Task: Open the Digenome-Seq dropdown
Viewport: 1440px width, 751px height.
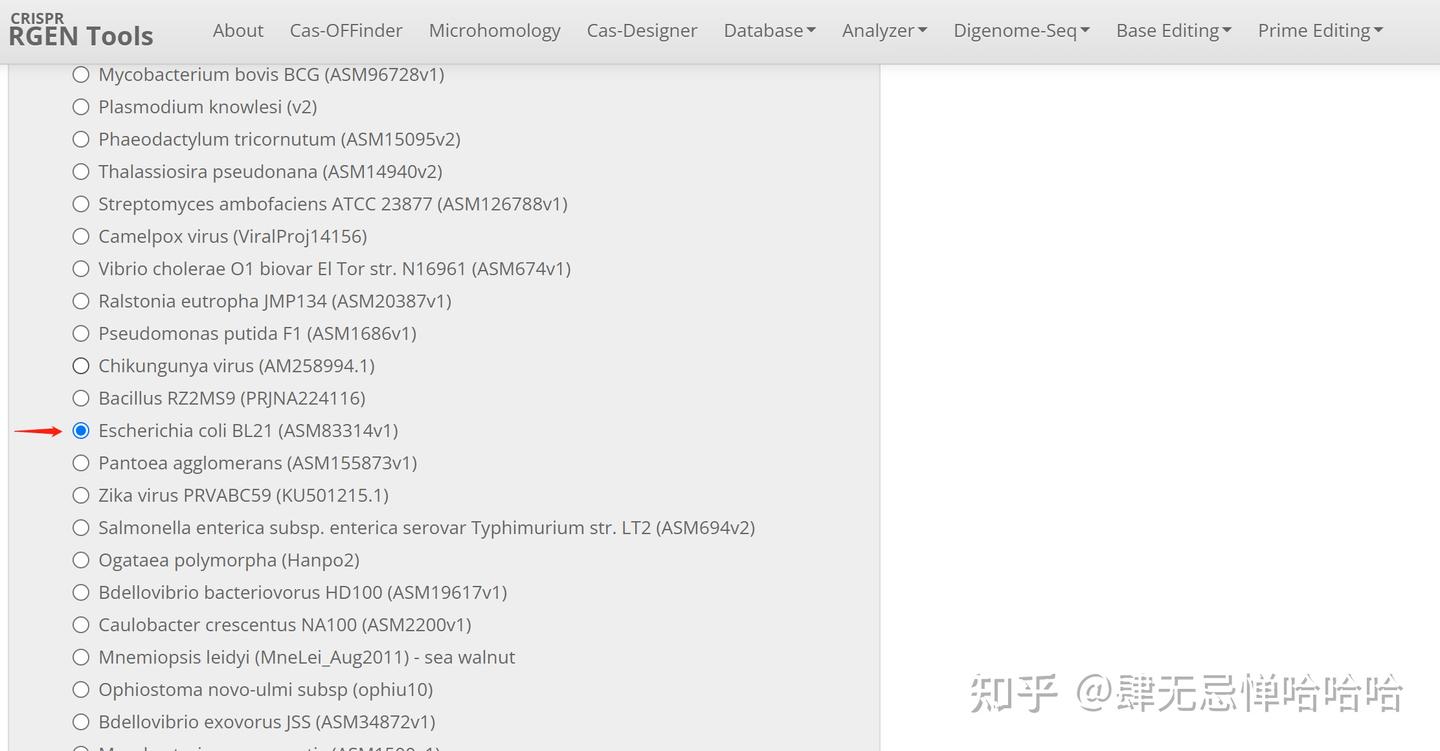Action: (1021, 30)
